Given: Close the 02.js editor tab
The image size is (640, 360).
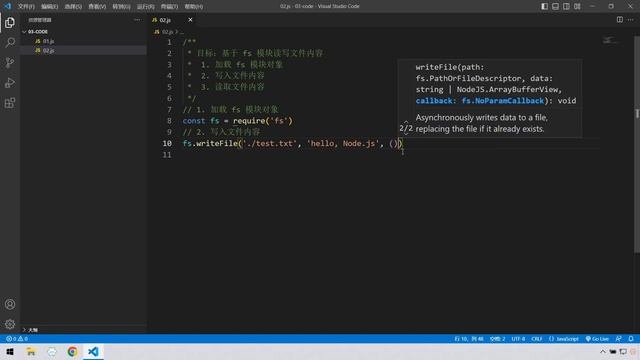Looking at the screenshot, I should pos(190,20).
